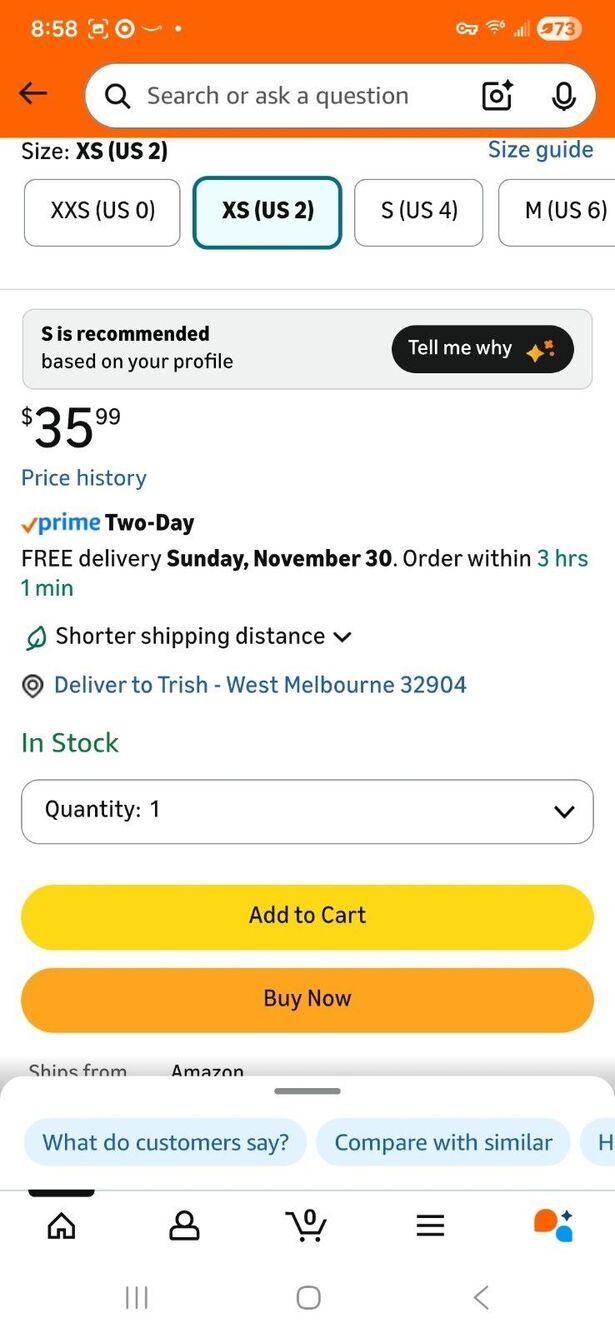Tap the microphone voice search icon
The image size is (615, 1333).
pyautogui.click(x=563, y=96)
